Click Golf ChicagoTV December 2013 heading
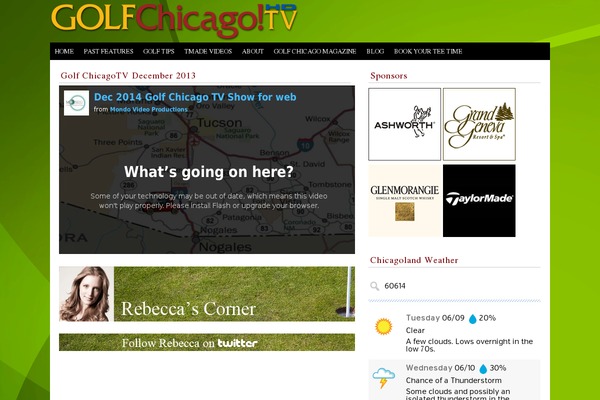This screenshot has height=400, width=600. 128,76
